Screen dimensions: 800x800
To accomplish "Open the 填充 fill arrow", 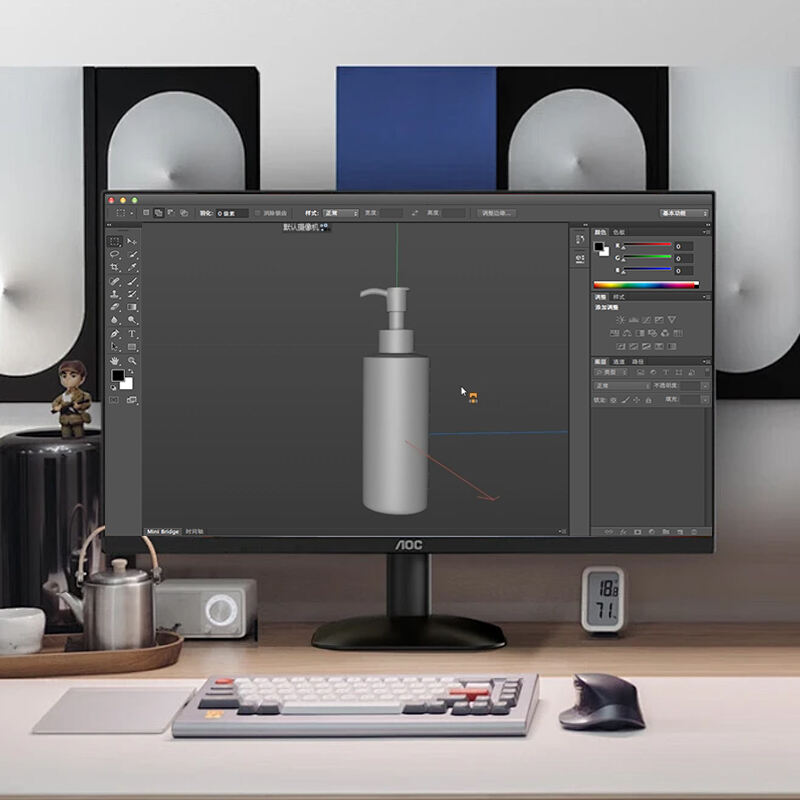I will click(705, 400).
